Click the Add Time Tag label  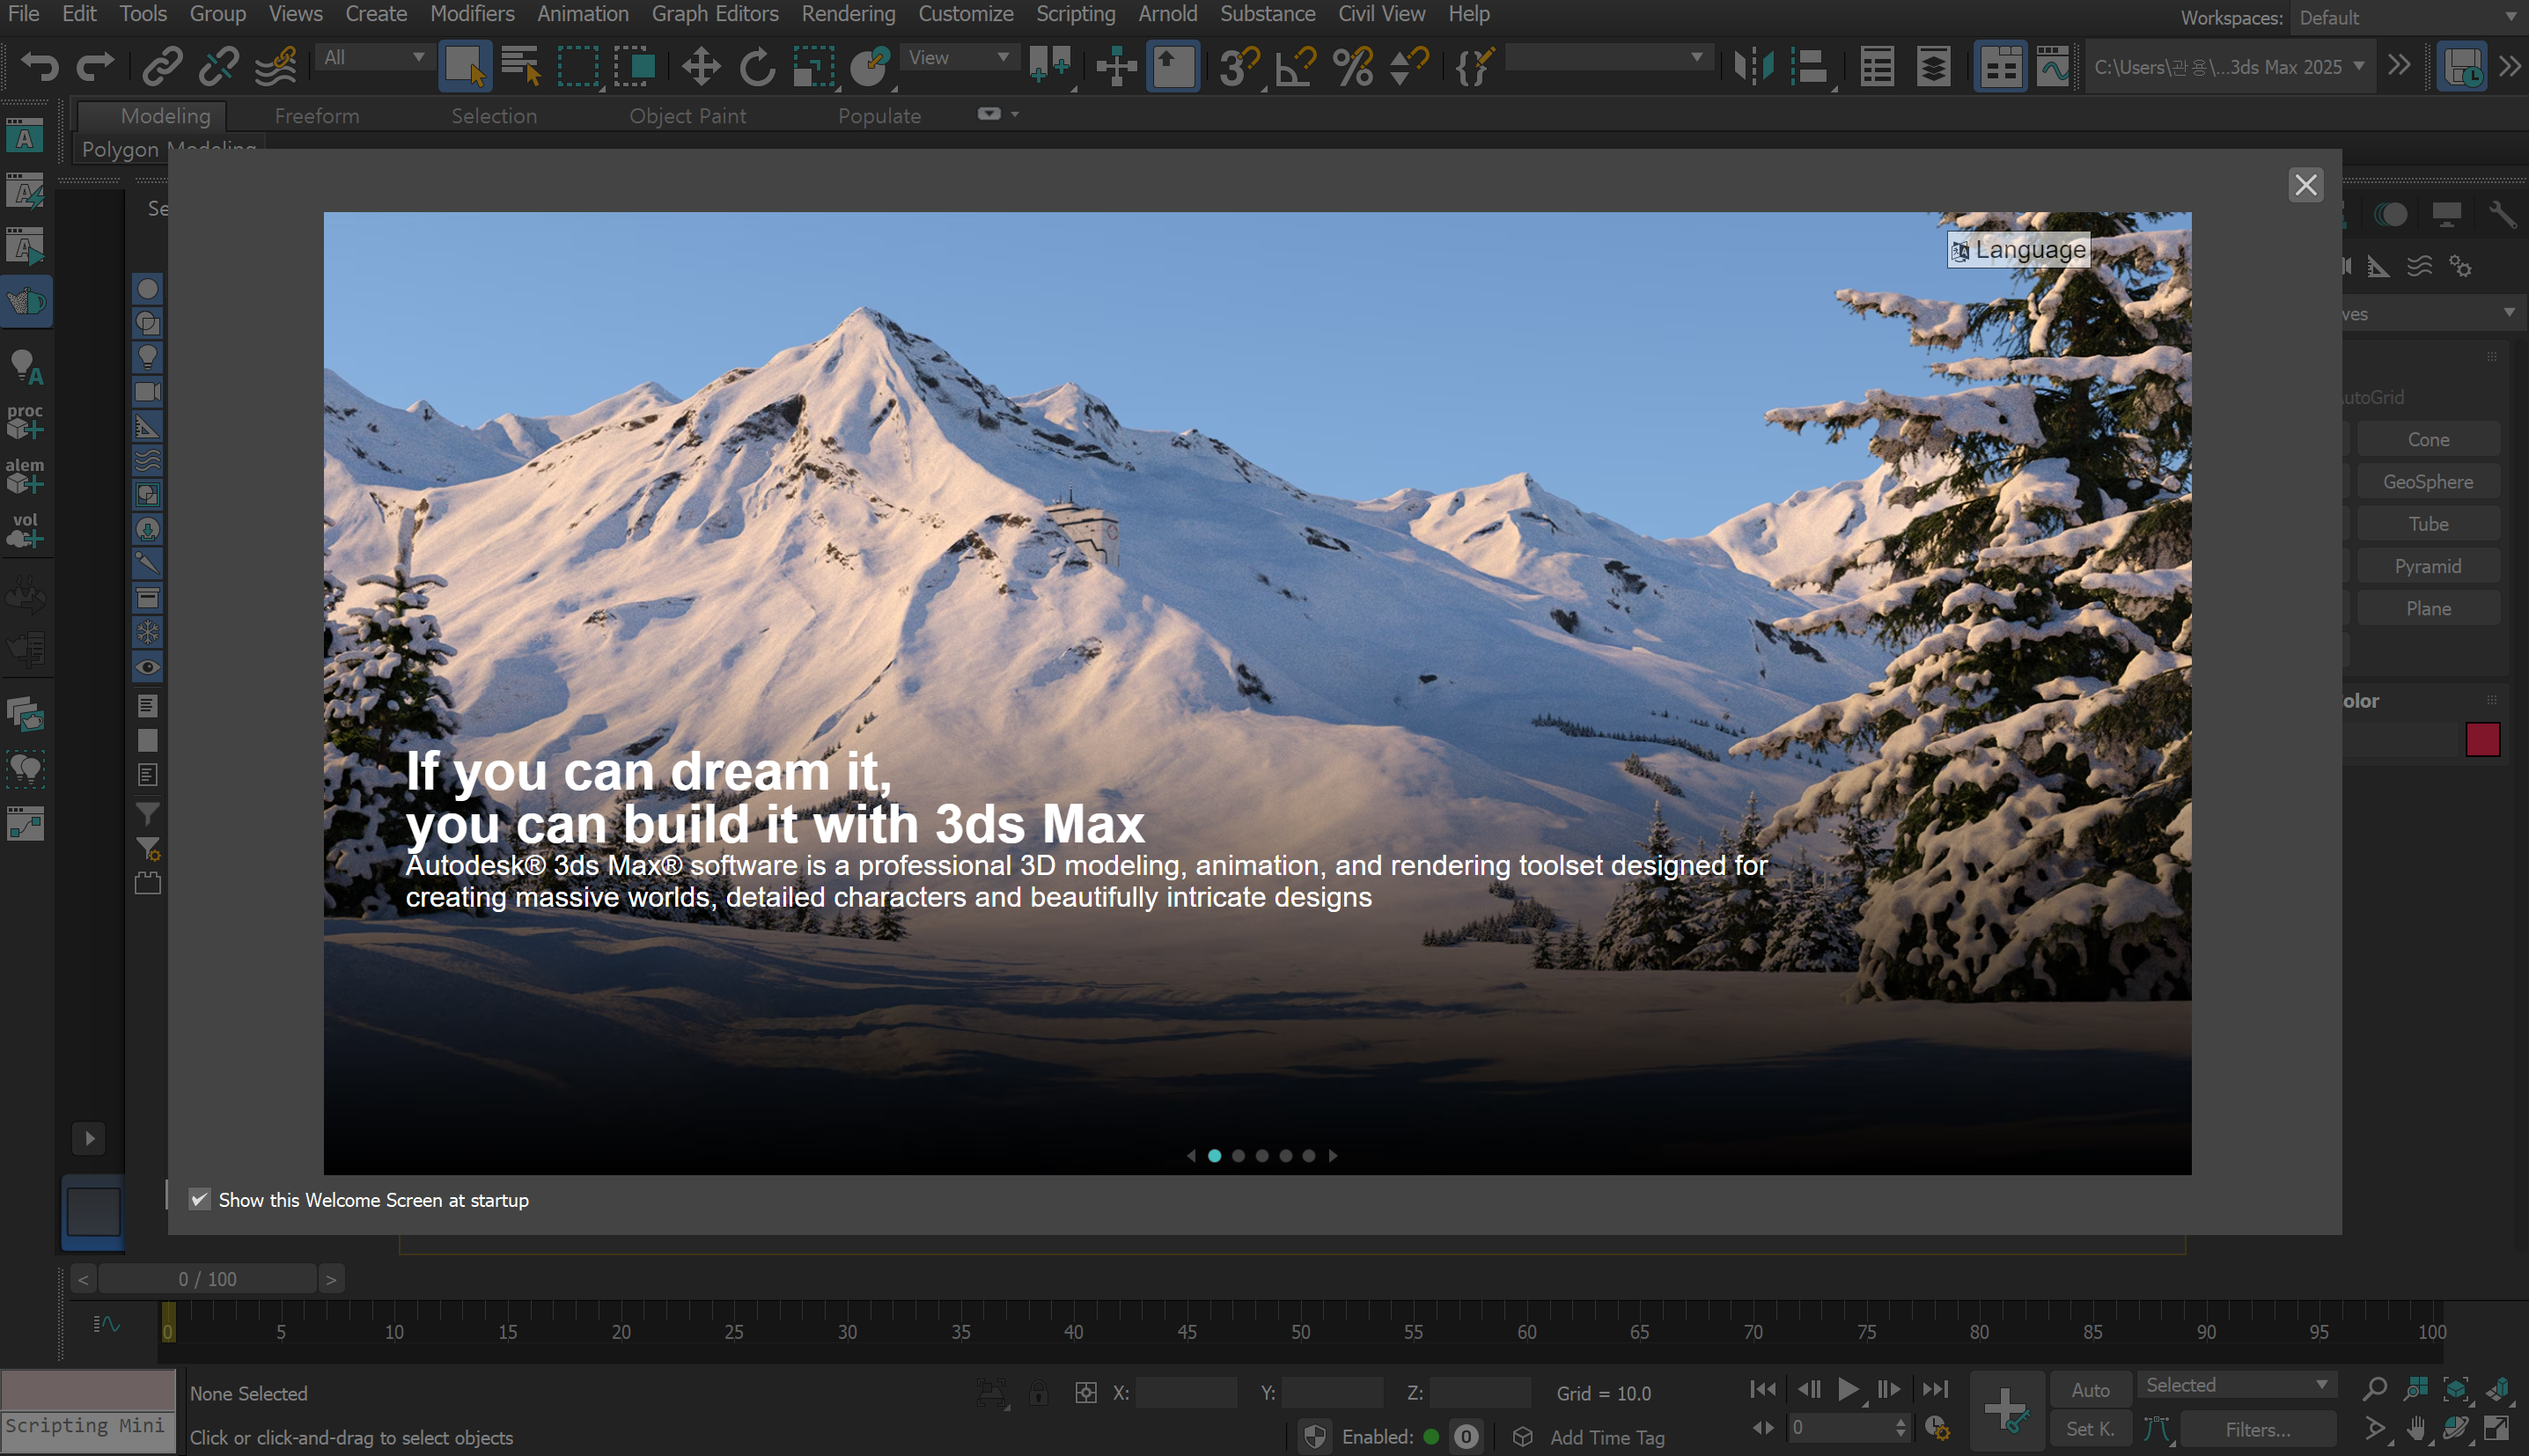click(x=1607, y=1437)
